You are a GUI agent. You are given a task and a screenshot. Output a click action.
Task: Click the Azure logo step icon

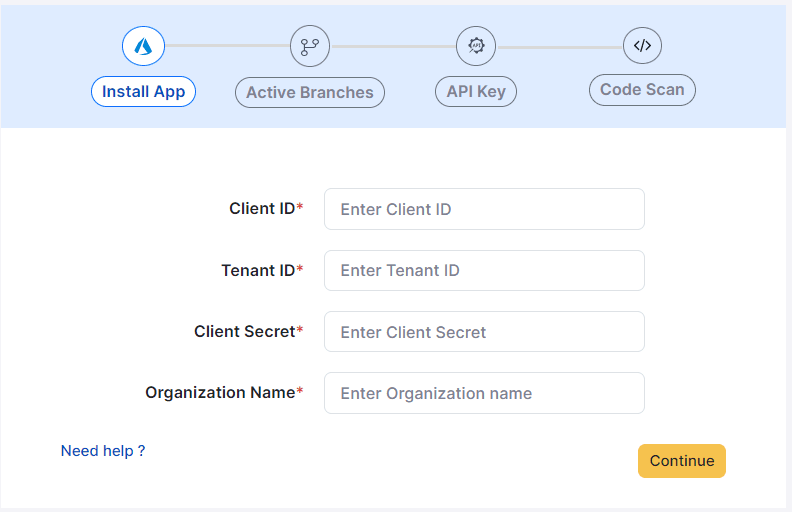click(x=143, y=46)
